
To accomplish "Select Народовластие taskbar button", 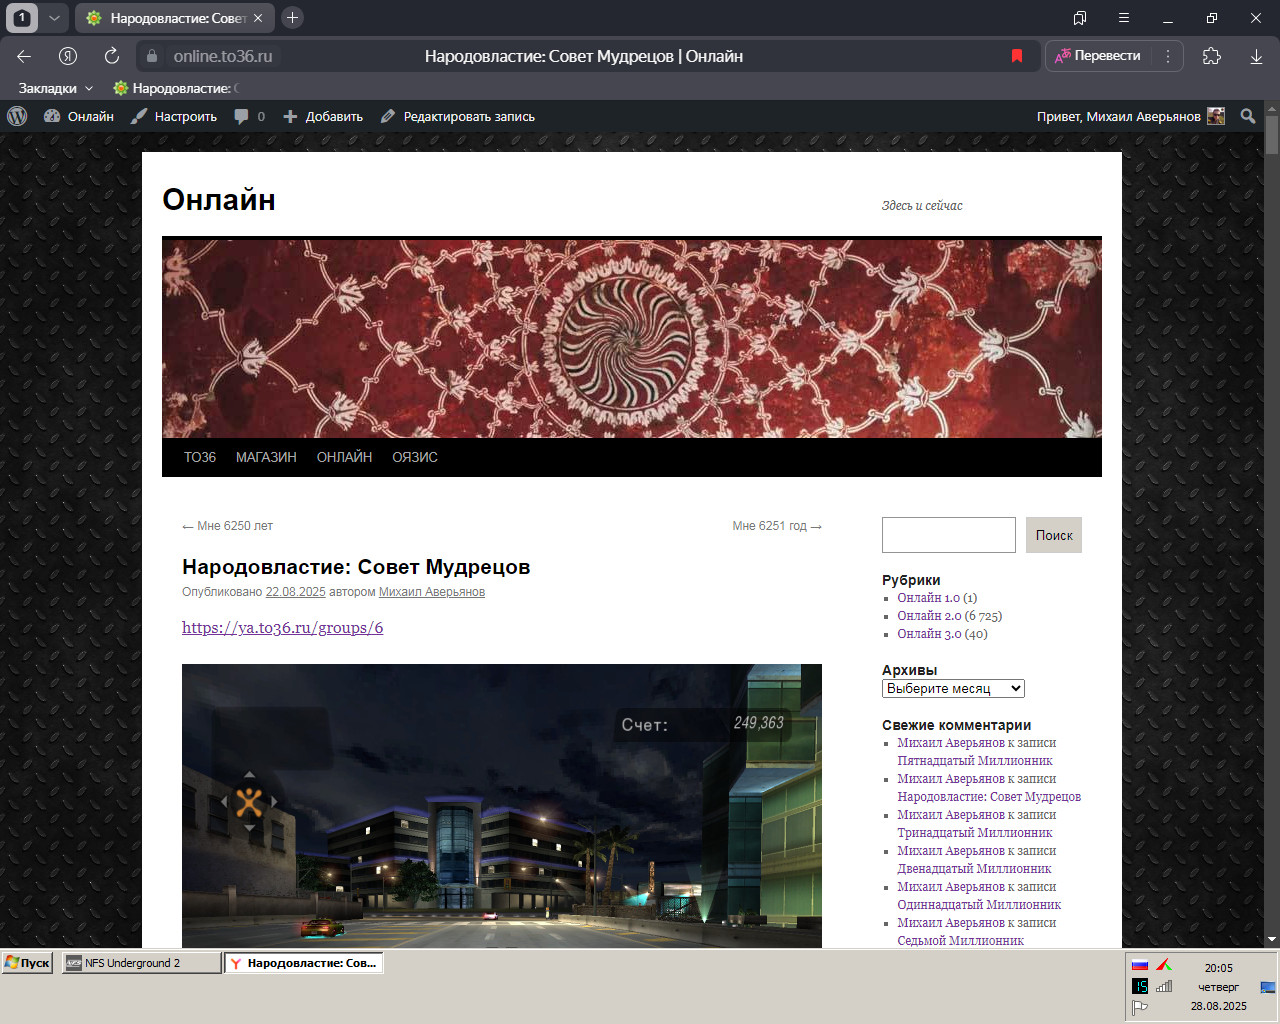I will click(x=303, y=963).
